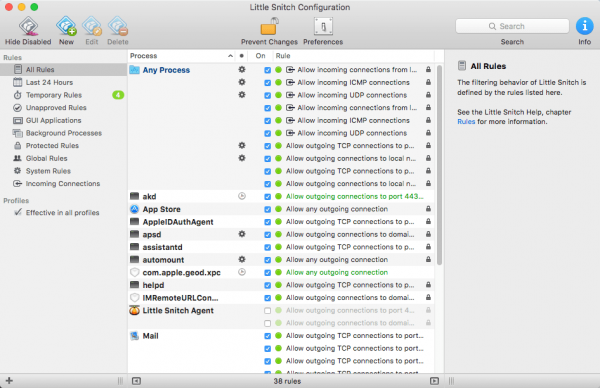Click gear icon in apsd row
The height and width of the screenshot is (388, 600).
pyautogui.click(x=242, y=234)
